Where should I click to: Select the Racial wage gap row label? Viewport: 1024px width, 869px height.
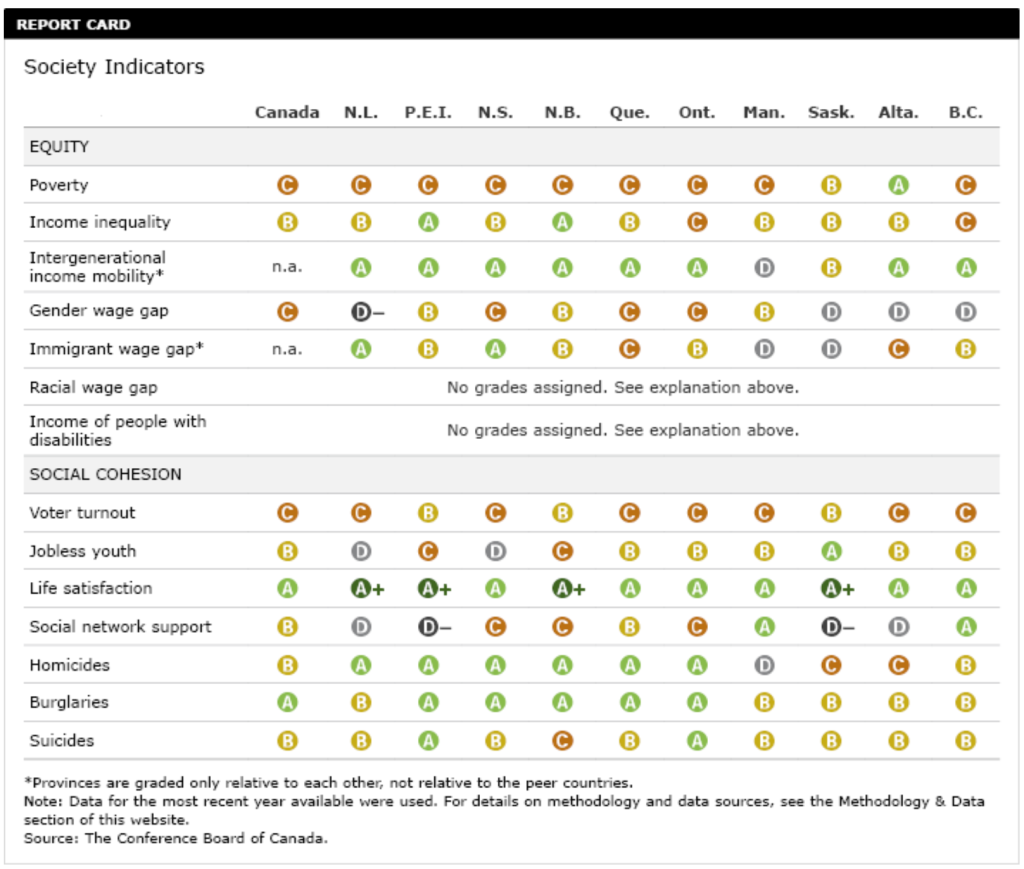(93, 387)
